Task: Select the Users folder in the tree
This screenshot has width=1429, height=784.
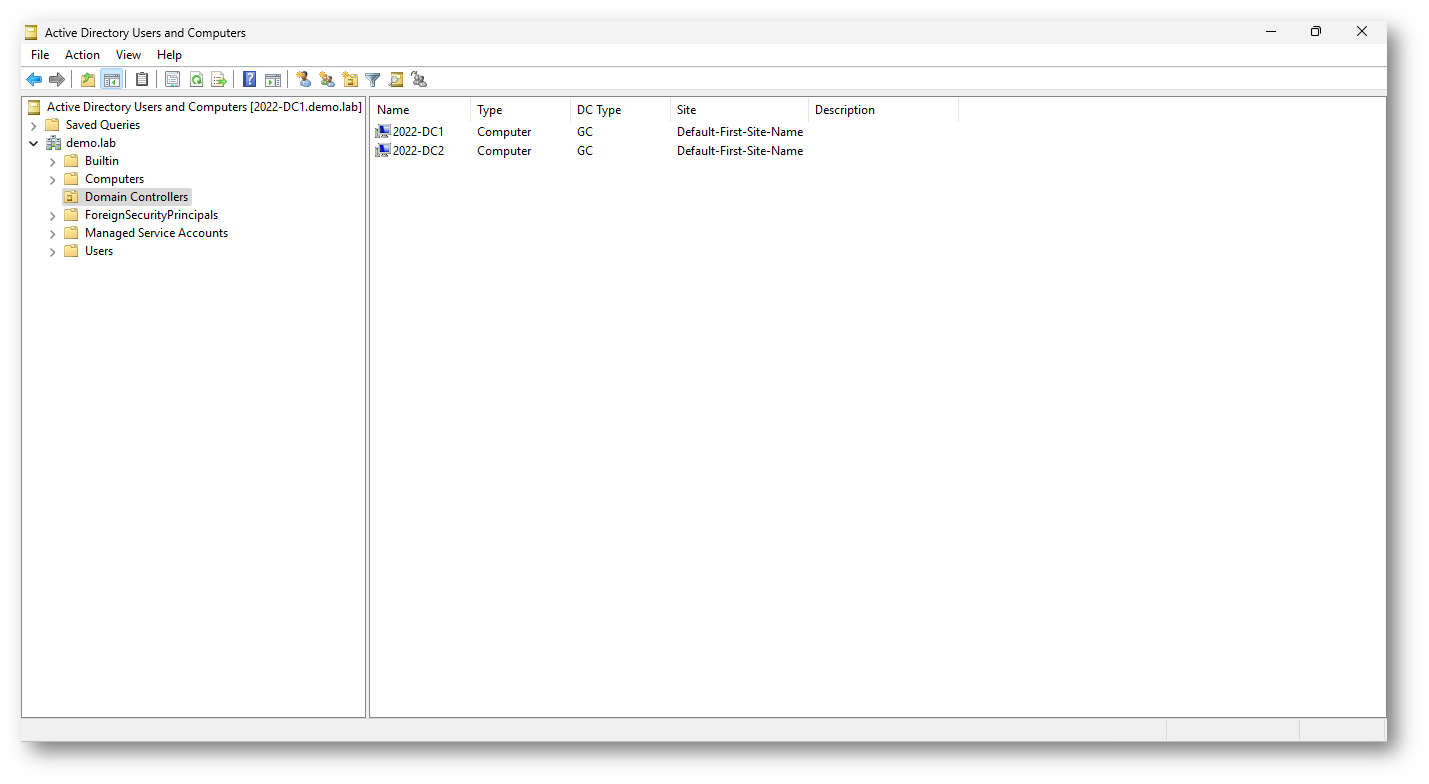Action: [99, 251]
